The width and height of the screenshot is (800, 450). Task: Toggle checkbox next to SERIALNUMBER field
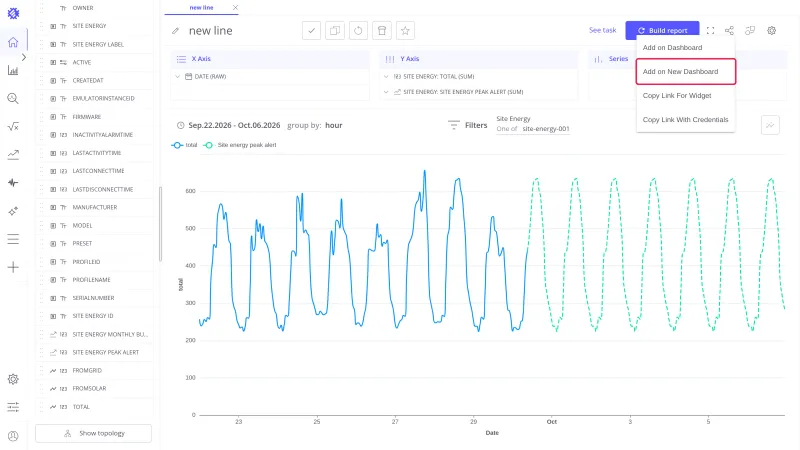click(x=53, y=298)
